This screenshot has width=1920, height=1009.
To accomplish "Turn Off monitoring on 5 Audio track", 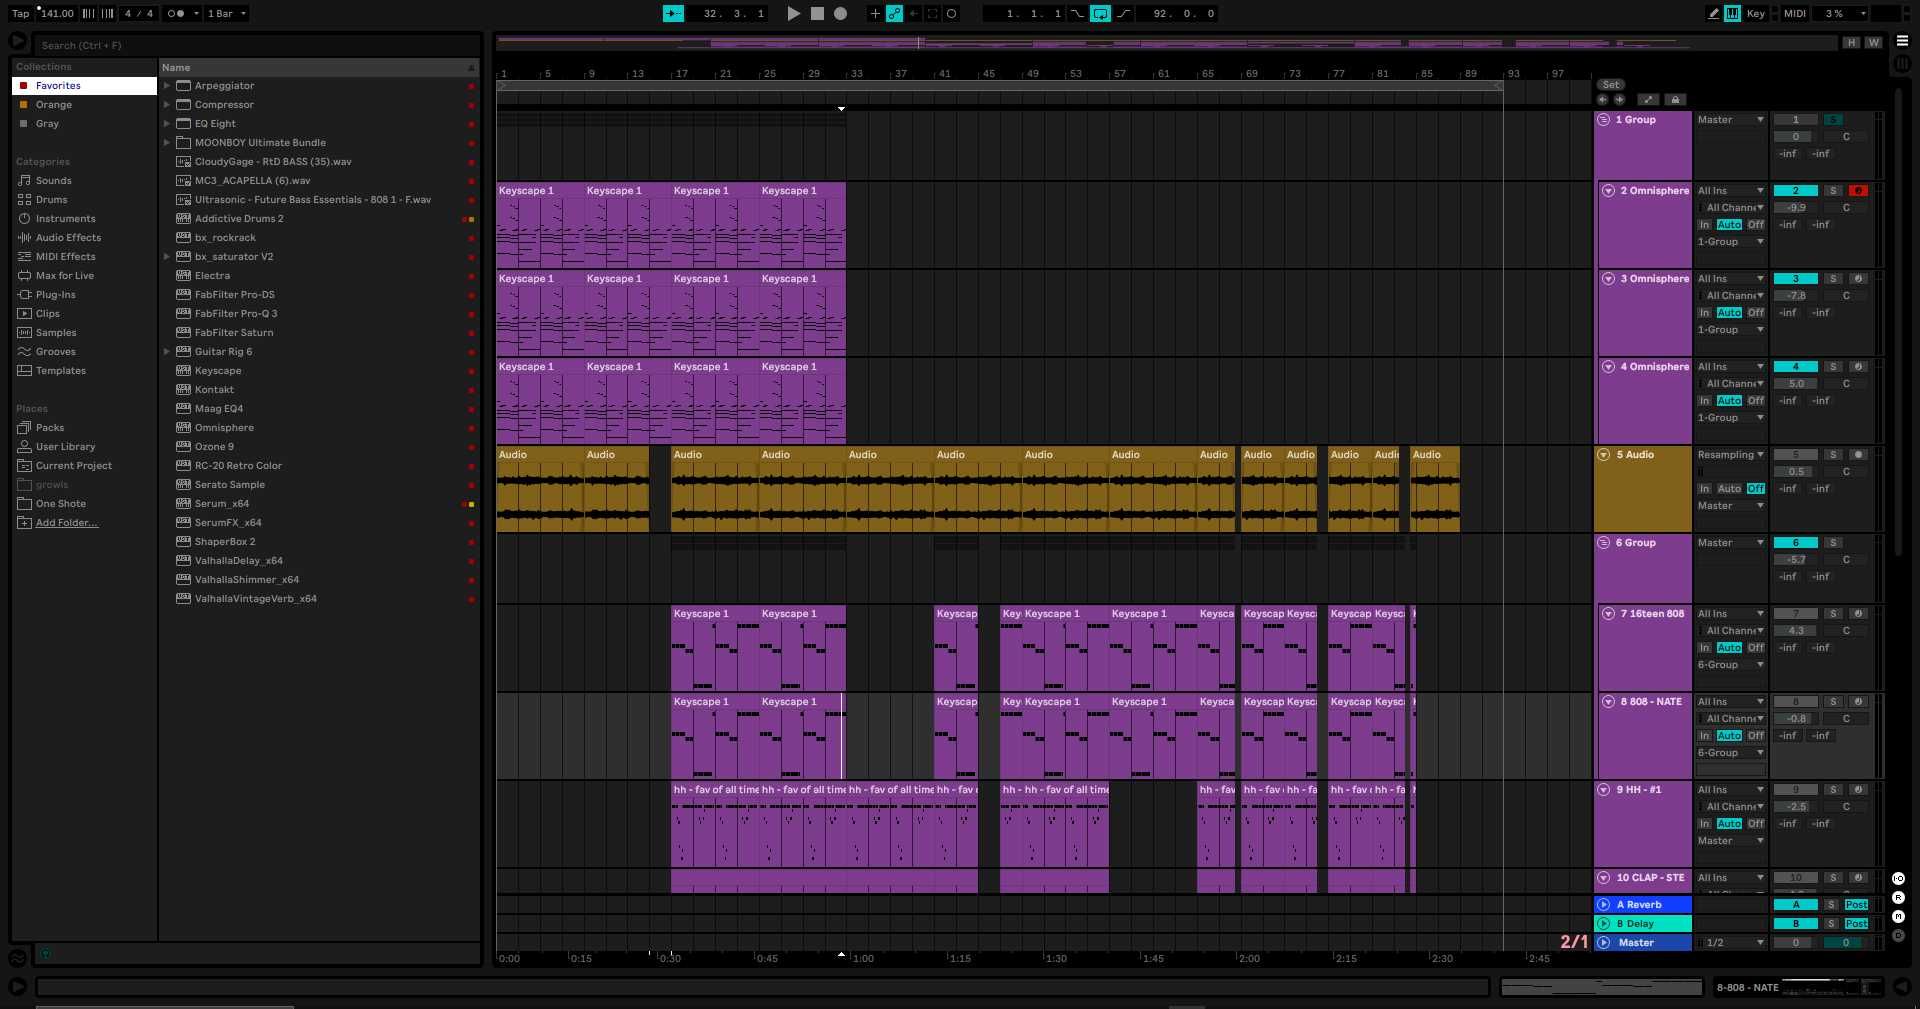I will pyautogui.click(x=1755, y=489).
